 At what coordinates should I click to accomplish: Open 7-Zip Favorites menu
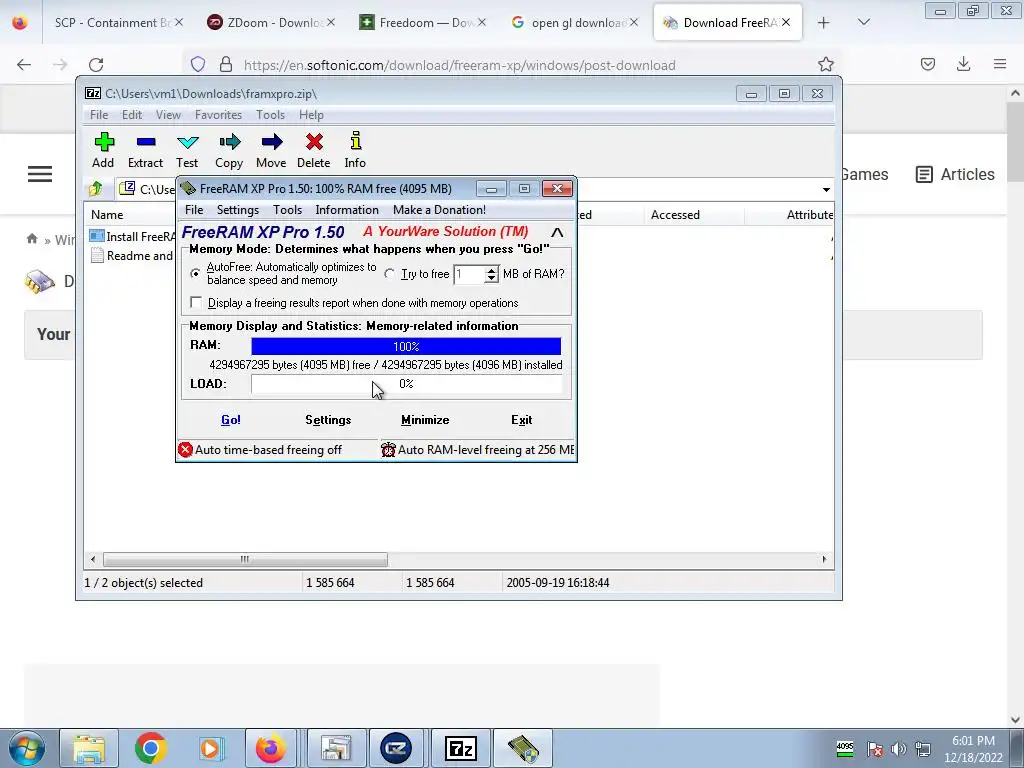click(x=218, y=115)
